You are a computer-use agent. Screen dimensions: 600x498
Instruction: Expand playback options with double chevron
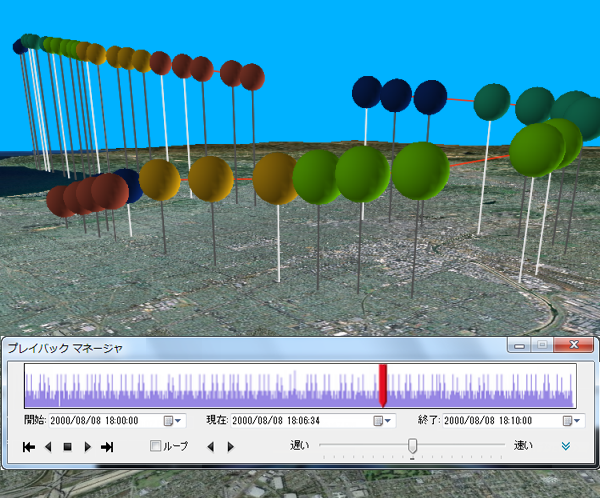pos(566,447)
